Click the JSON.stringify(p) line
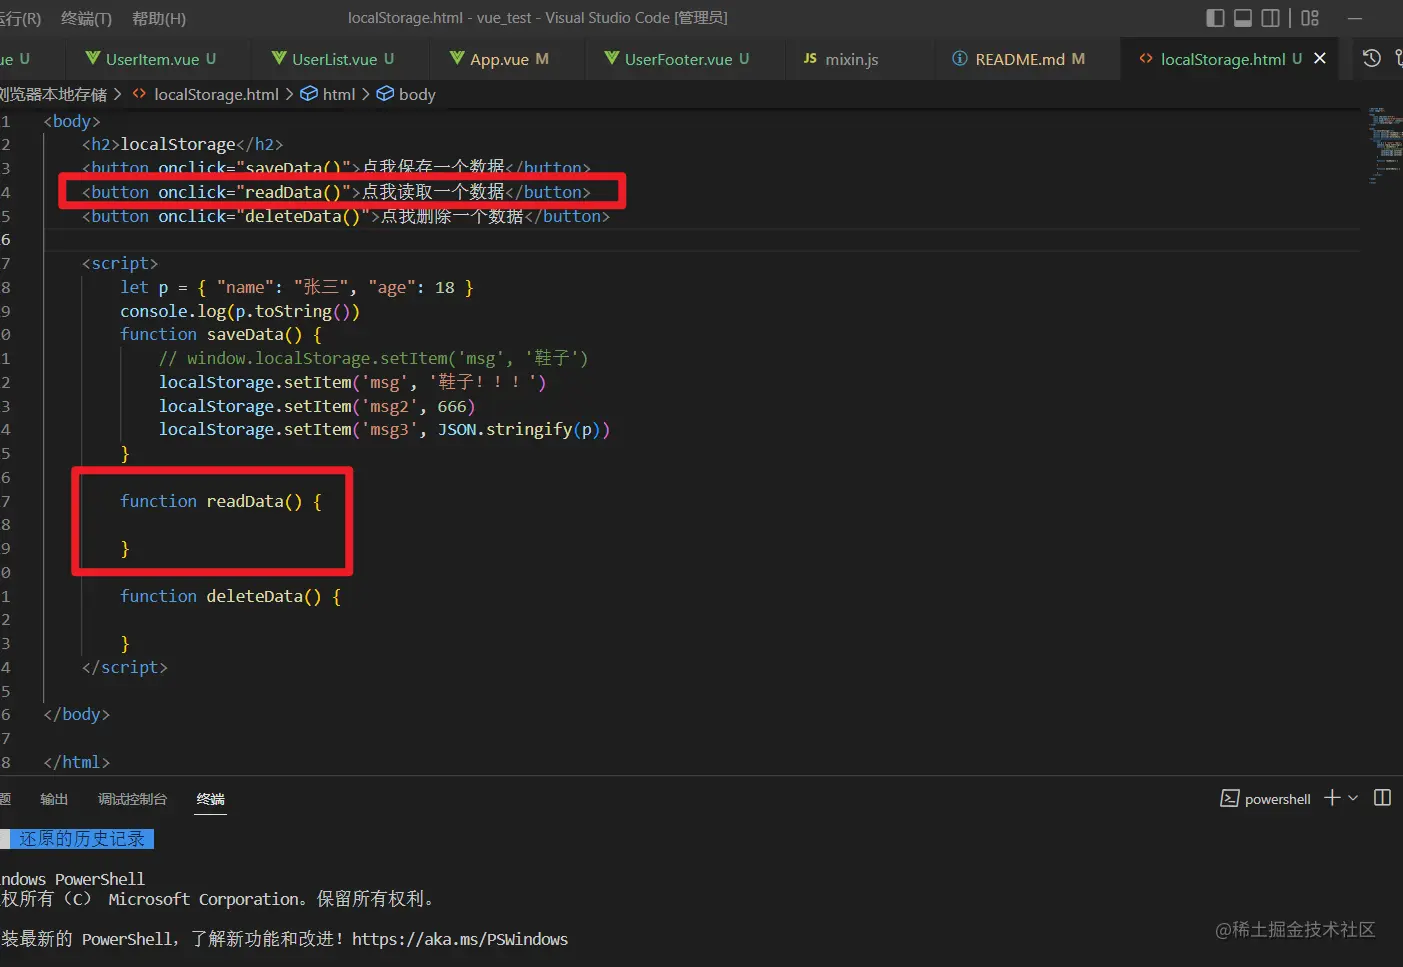1403x967 pixels. point(384,429)
